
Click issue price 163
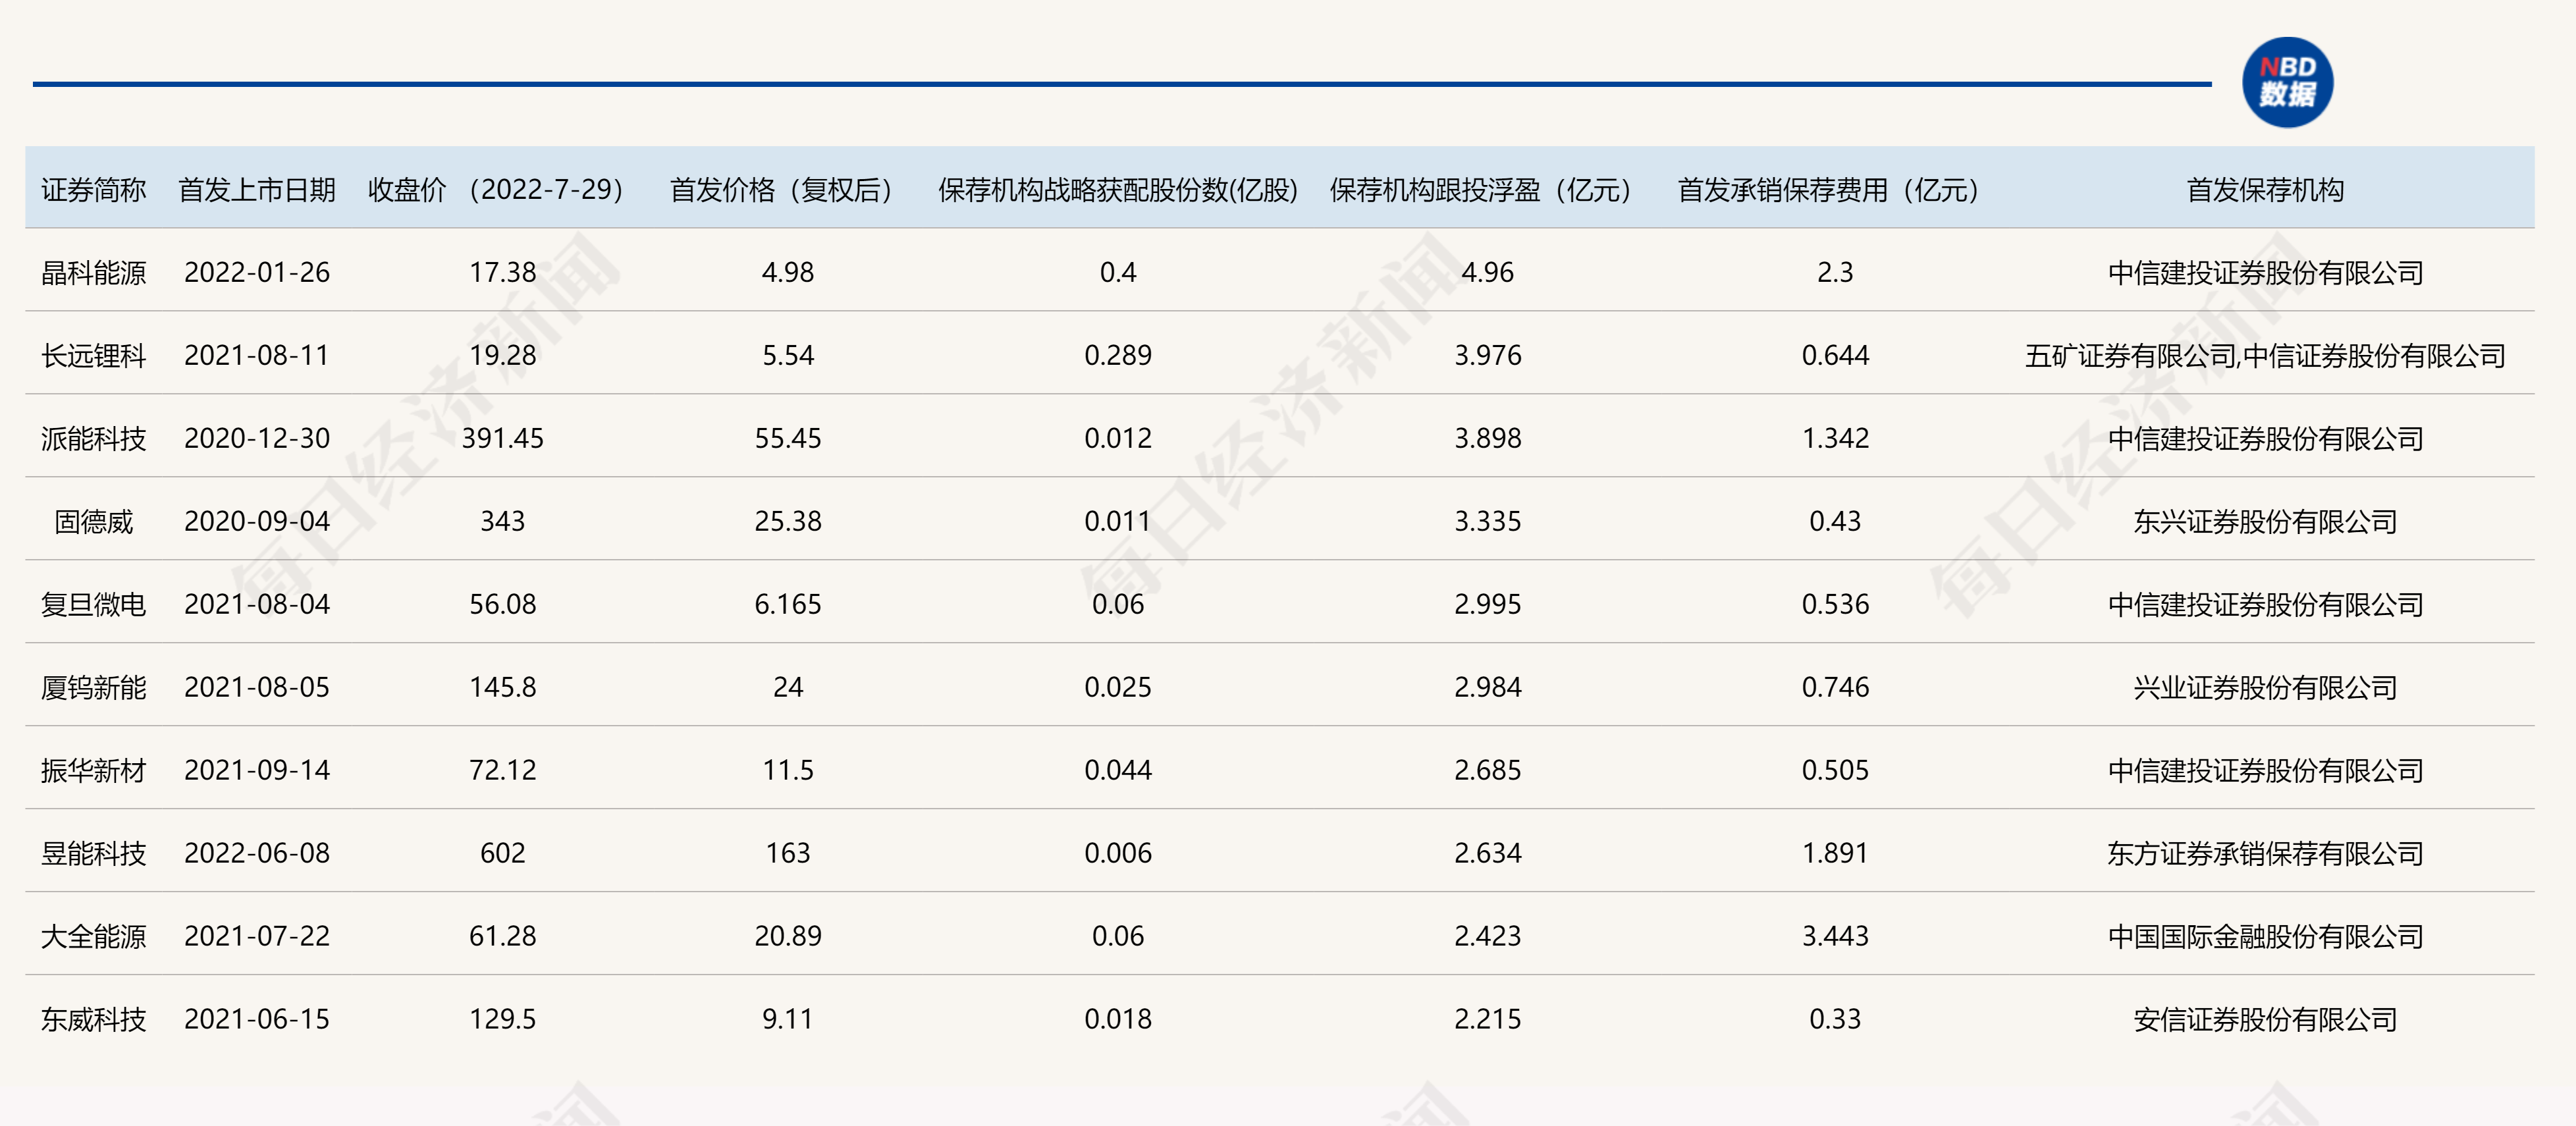[788, 854]
